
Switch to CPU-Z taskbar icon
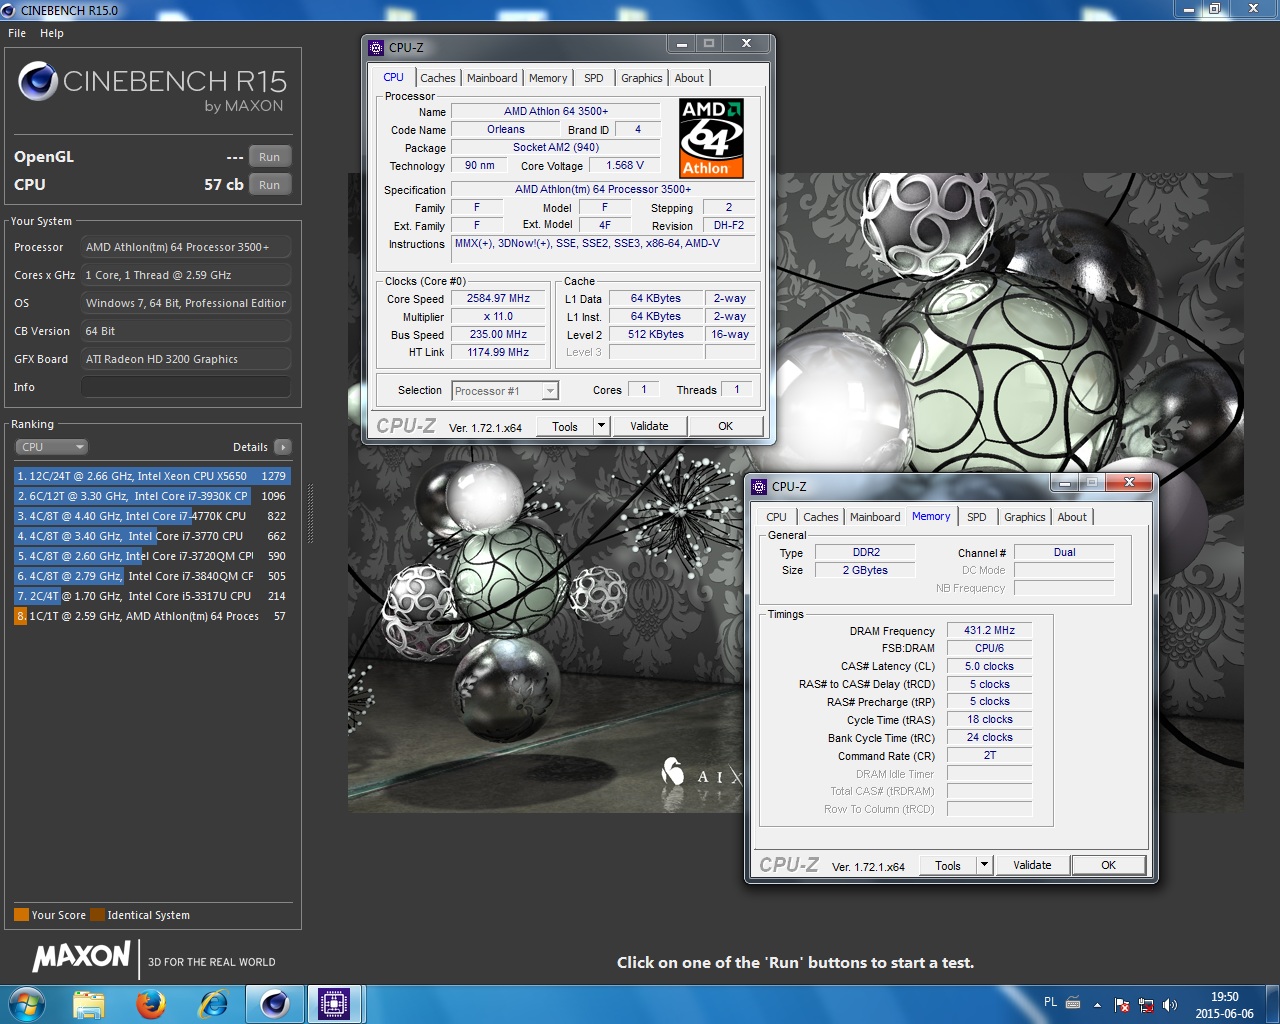[x=334, y=1004]
